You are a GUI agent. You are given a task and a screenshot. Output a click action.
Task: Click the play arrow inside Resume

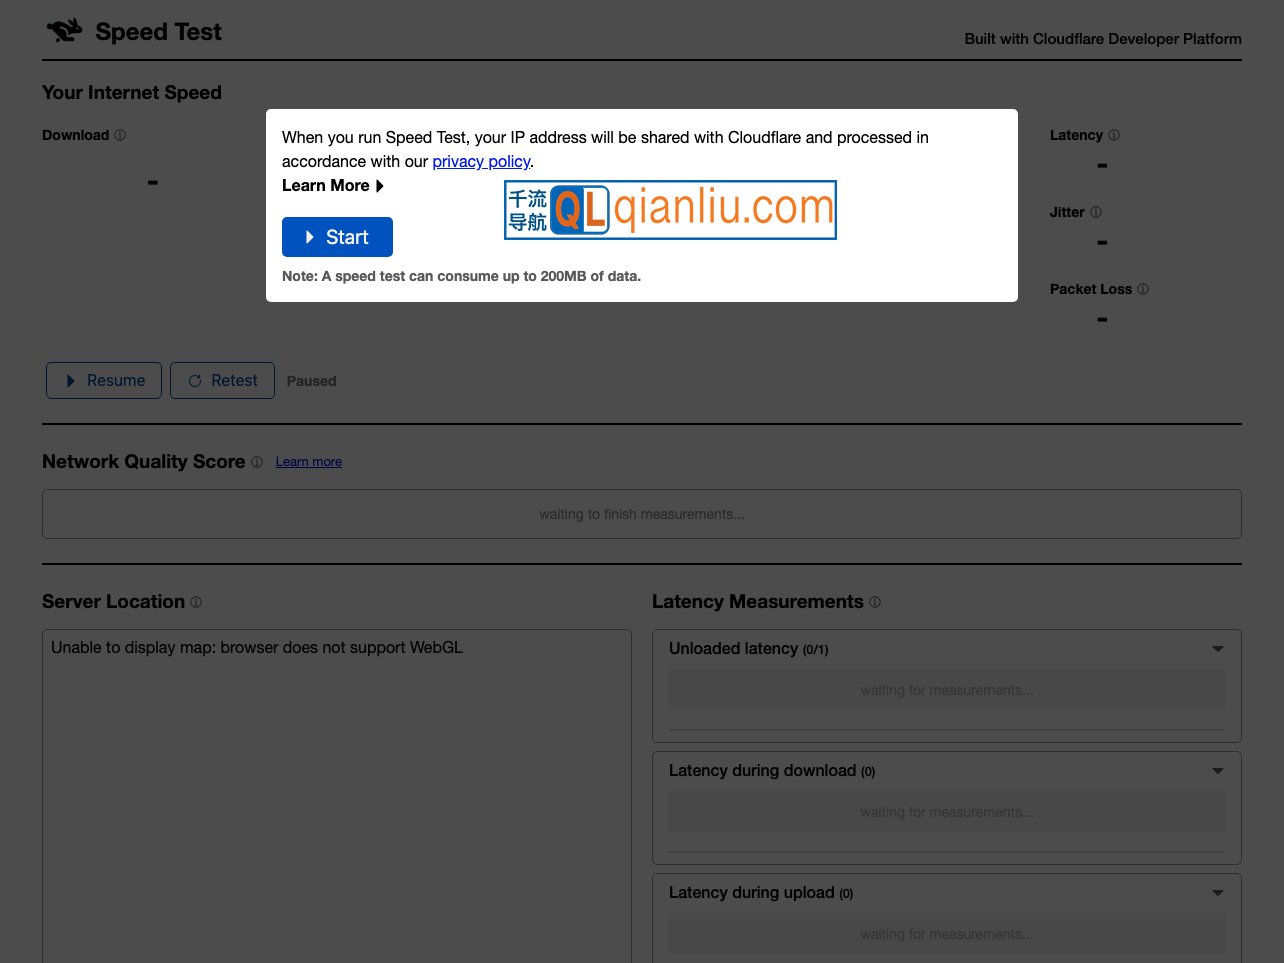(70, 380)
